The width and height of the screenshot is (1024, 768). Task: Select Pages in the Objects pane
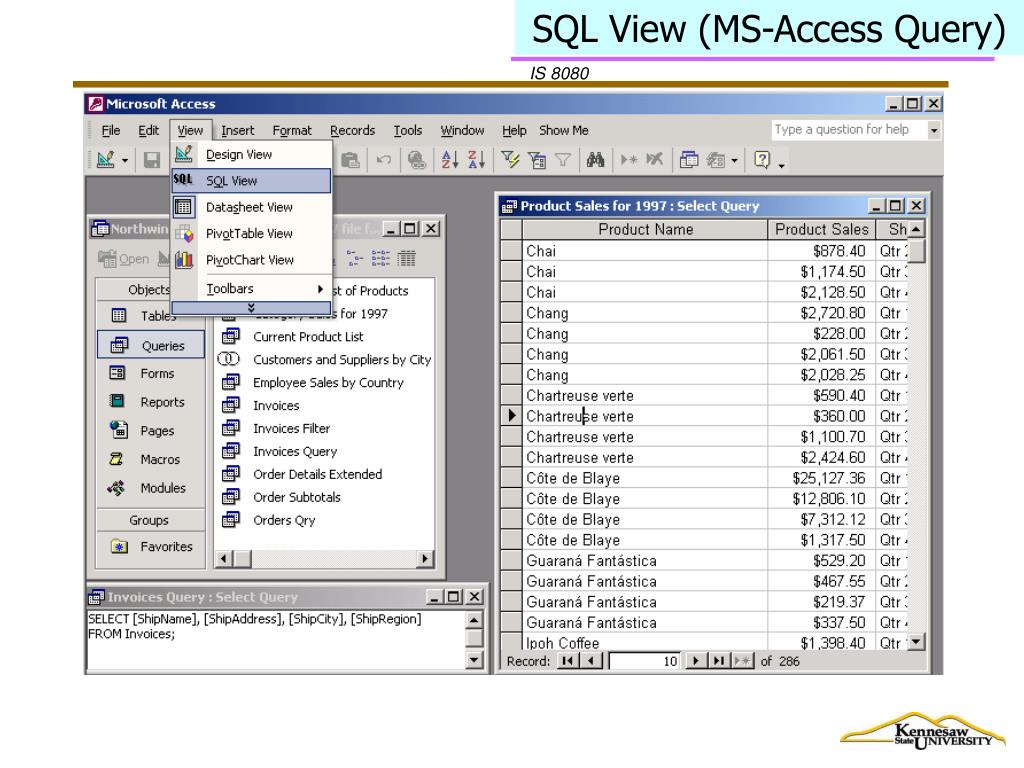tap(150, 431)
